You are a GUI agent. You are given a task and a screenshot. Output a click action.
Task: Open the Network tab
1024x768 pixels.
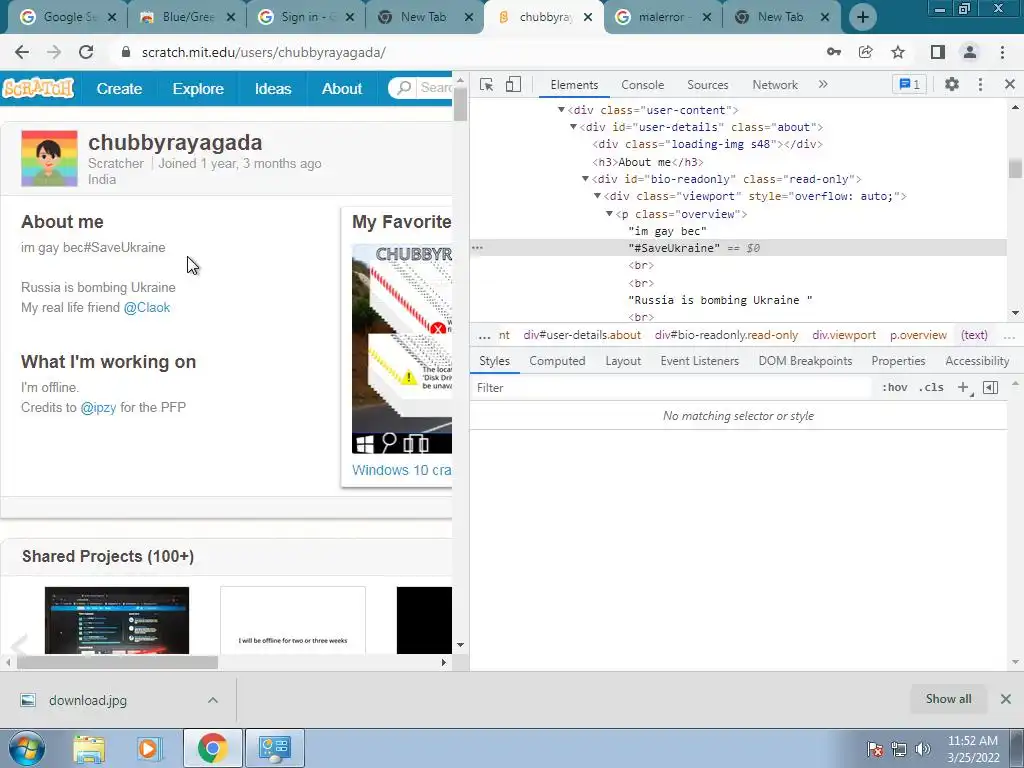(775, 85)
